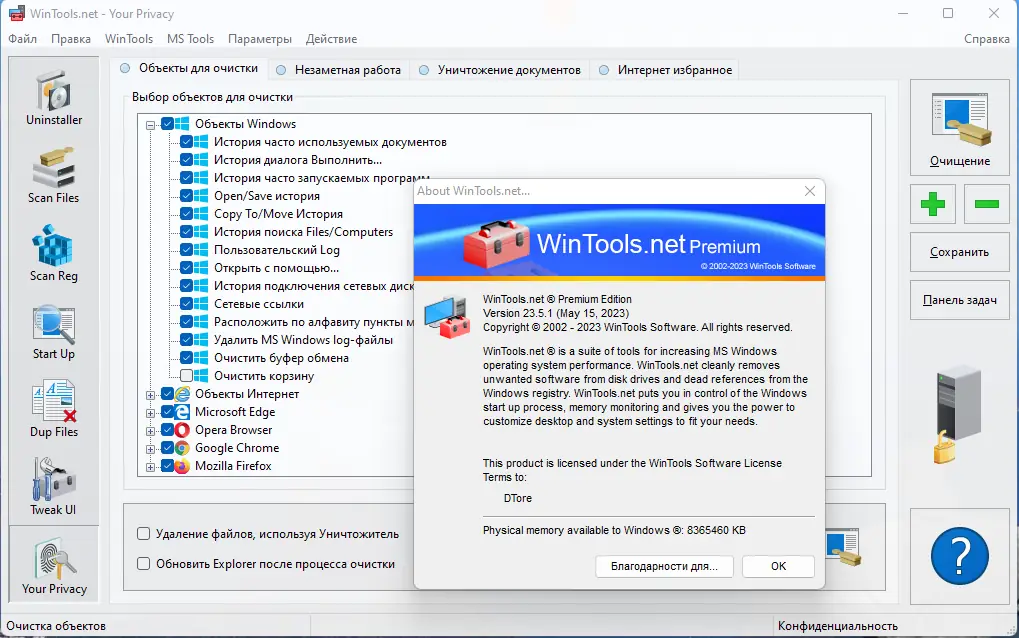Click the Internet Explorer icon for Объекты Интернет
This screenshot has height=638, width=1019.
tap(183, 394)
